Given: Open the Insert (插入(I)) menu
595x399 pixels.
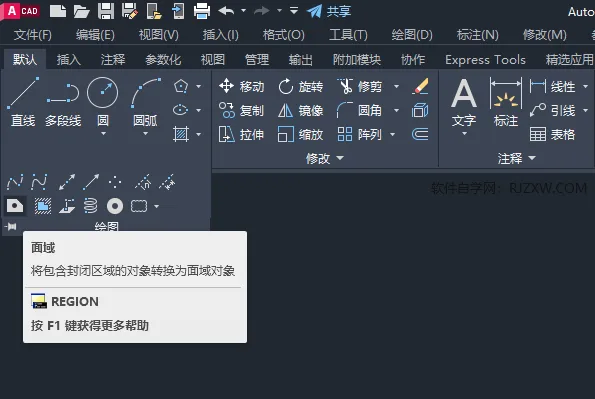Looking at the screenshot, I should pyautogui.click(x=220, y=35).
